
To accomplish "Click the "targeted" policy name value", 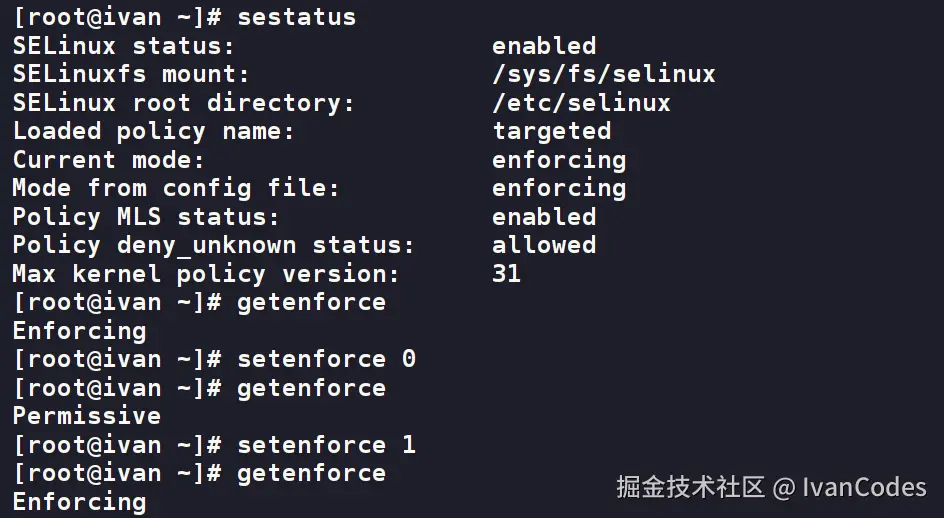I will pyautogui.click(x=551, y=131).
